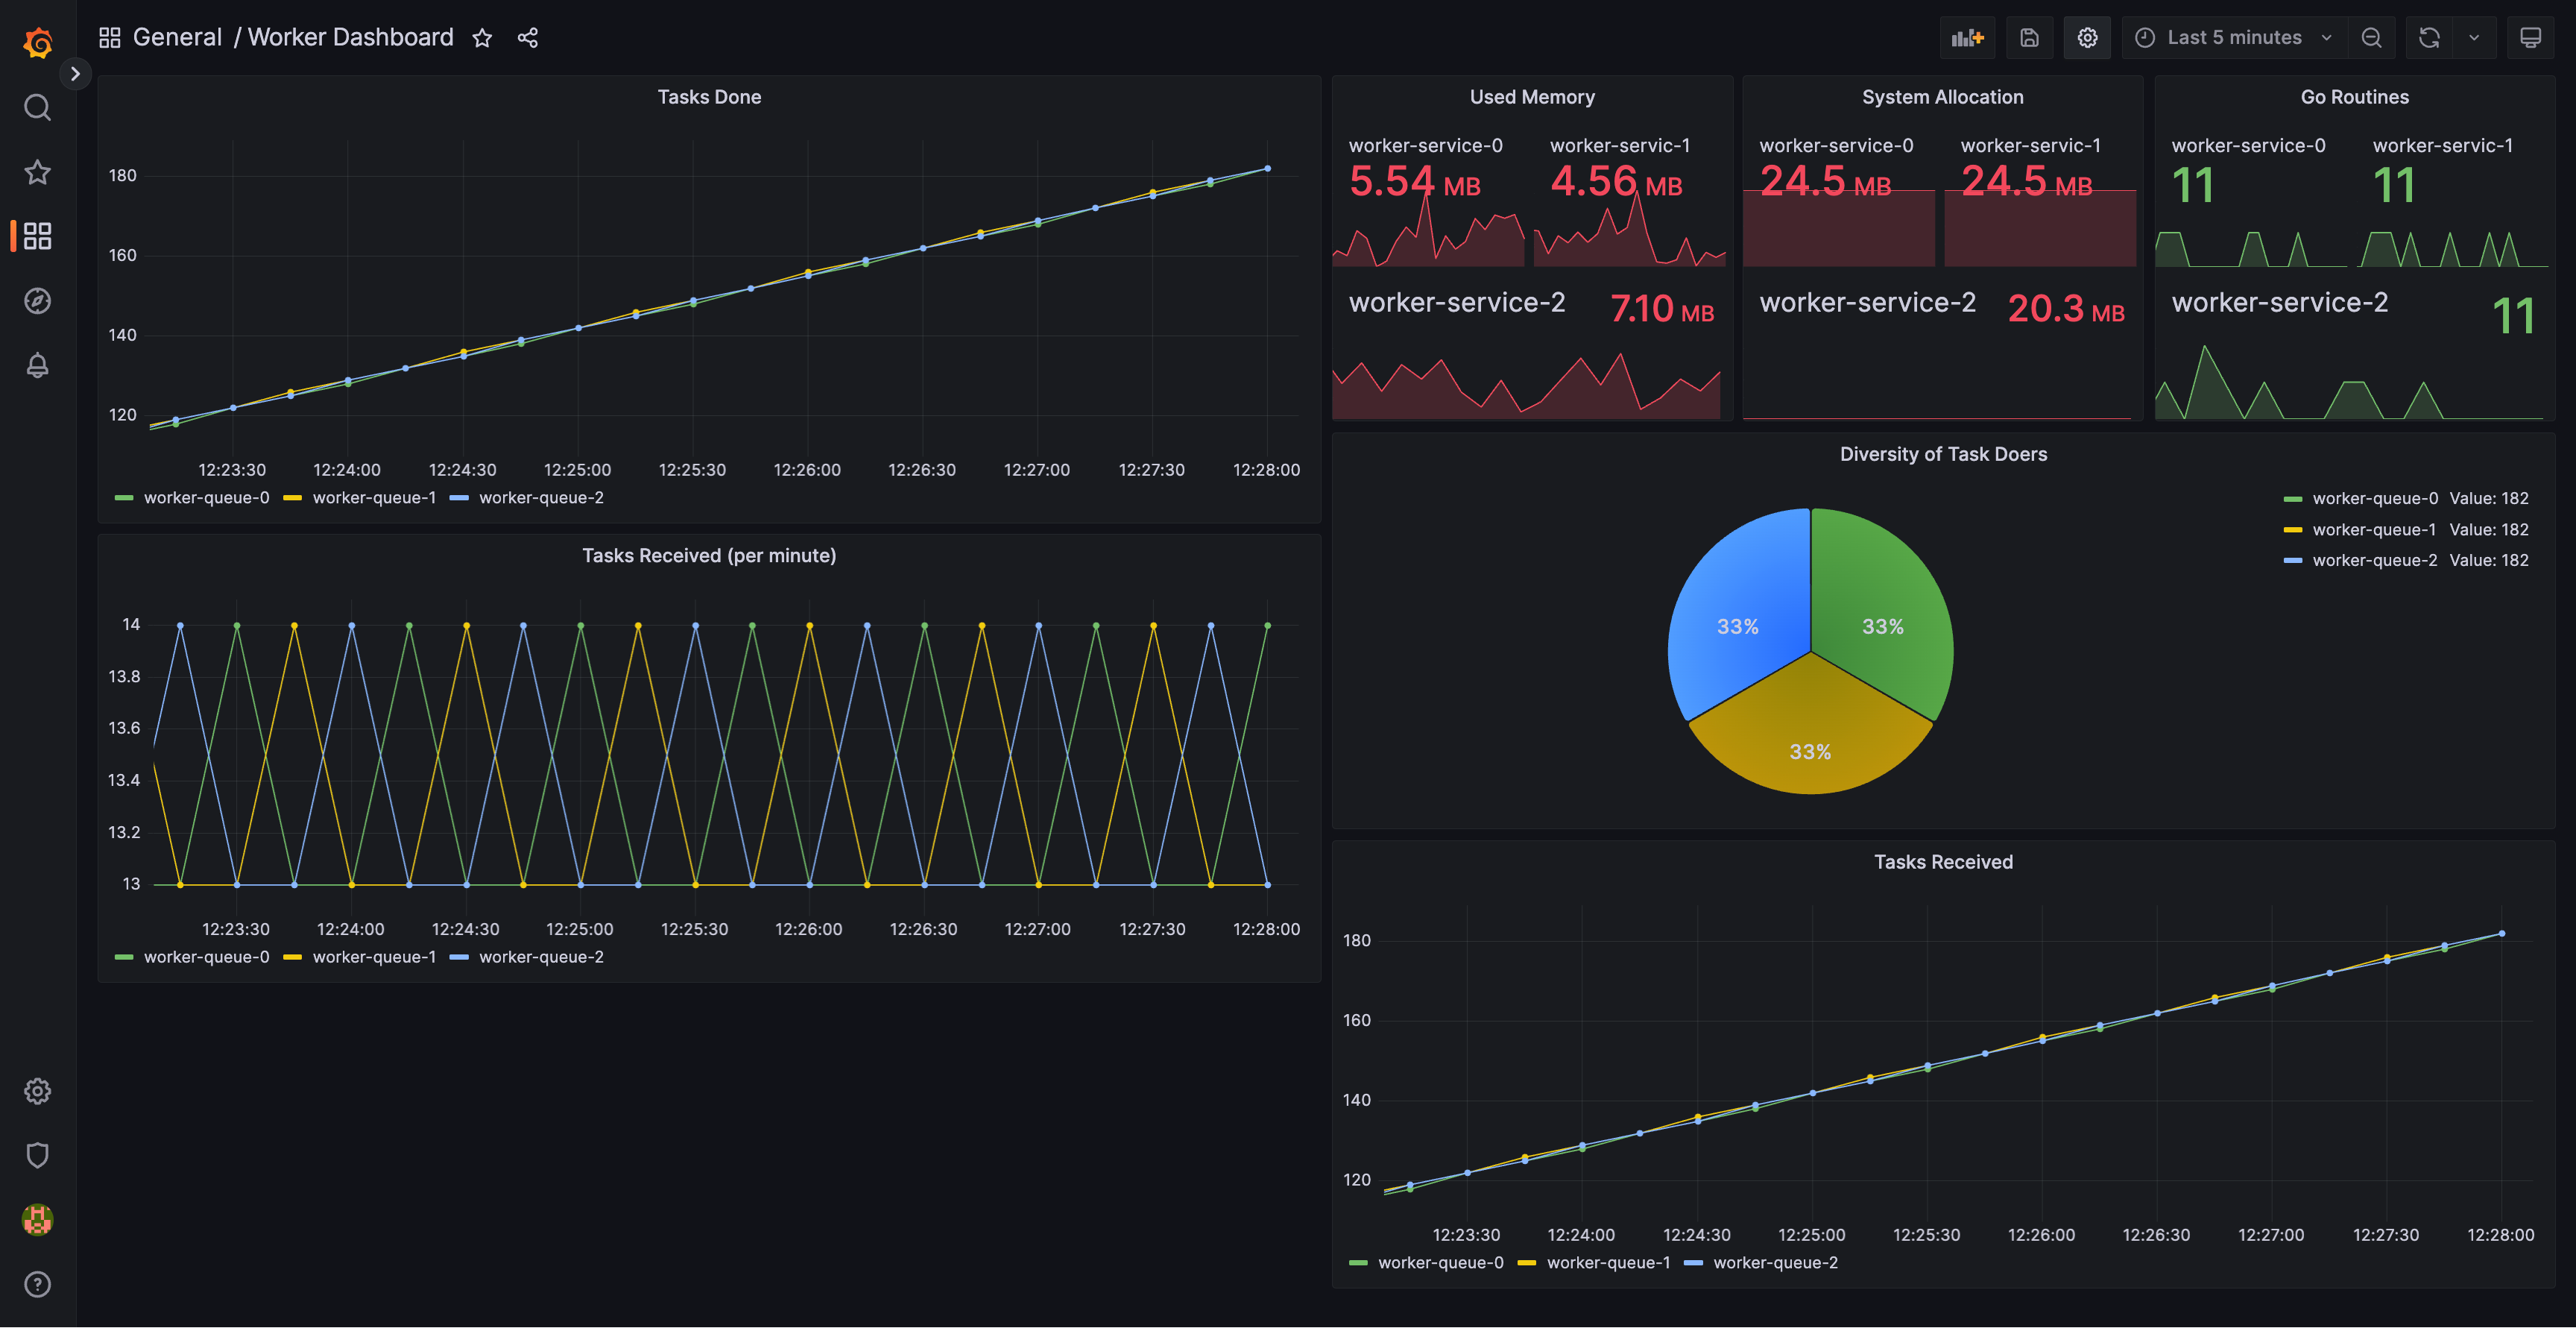This screenshot has width=2576, height=1328.
Task: Mark the dashboard as favorite star
Action: coord(482,38)
